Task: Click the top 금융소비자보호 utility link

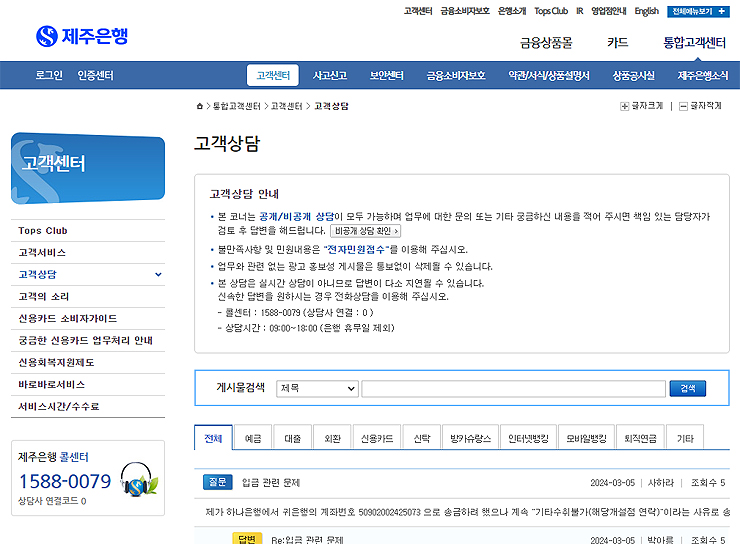Action: coord(465,11)
